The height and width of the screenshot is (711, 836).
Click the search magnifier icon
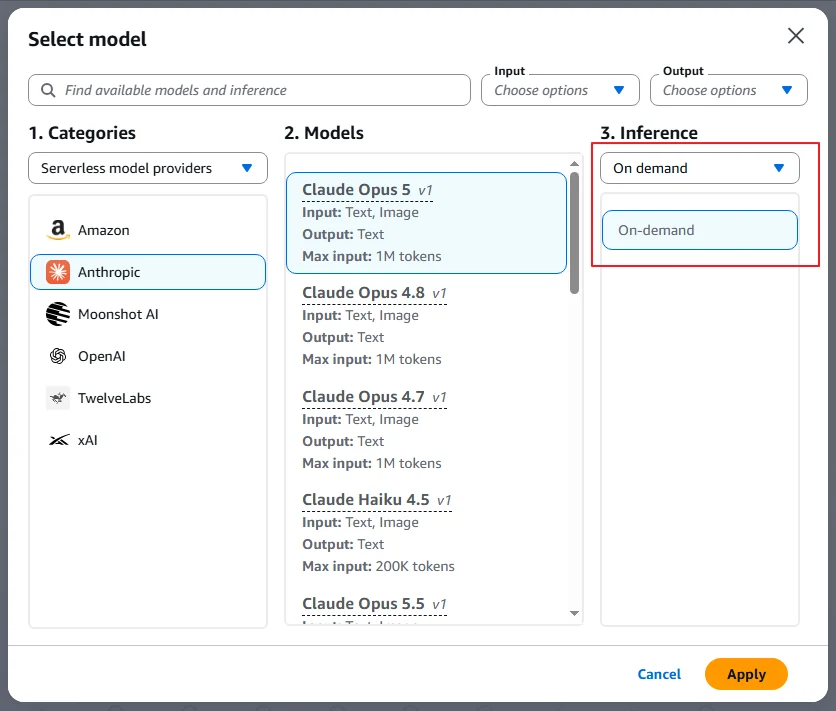click(x=49, y=90)
